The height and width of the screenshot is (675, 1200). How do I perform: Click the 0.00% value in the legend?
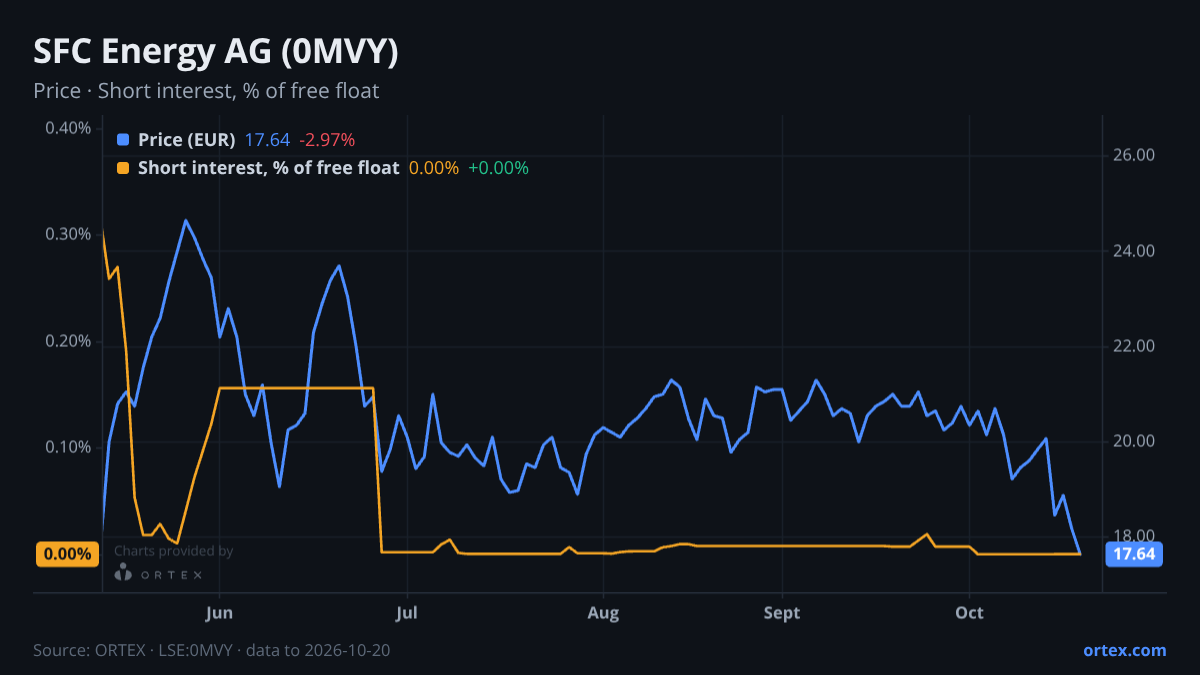click(434, 168)
